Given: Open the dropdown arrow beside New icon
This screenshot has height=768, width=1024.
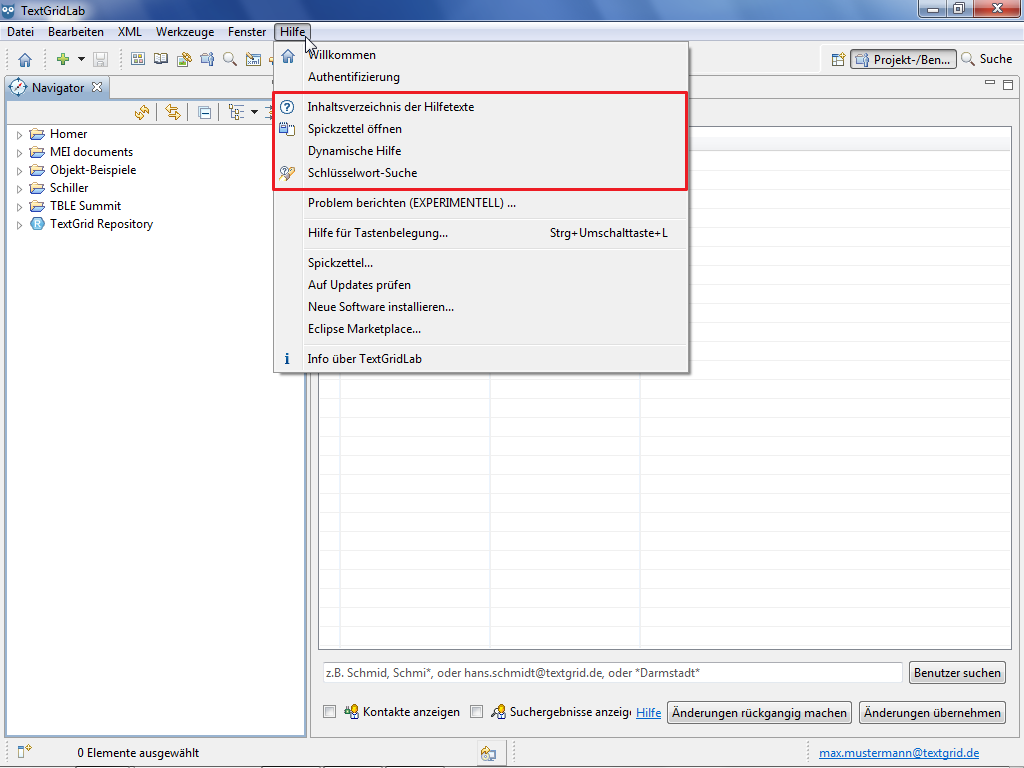Looking at the screenshot, I should tap(81, 60).
